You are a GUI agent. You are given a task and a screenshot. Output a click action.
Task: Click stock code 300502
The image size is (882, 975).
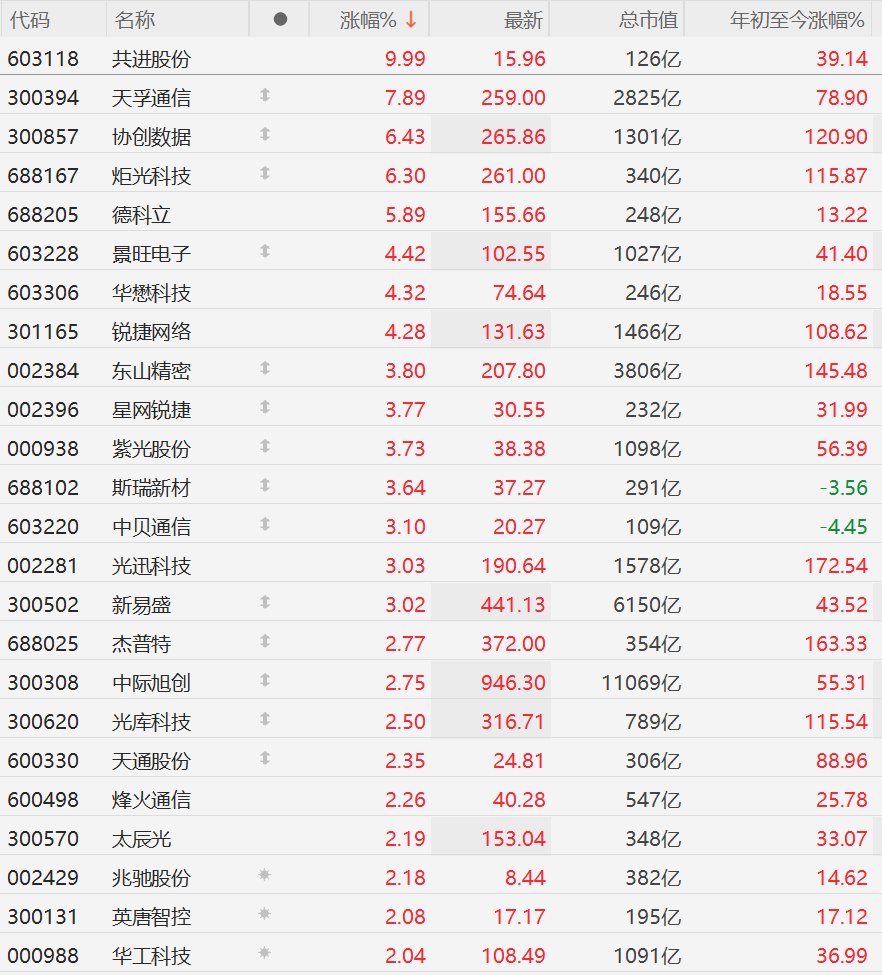click(43, 605)
